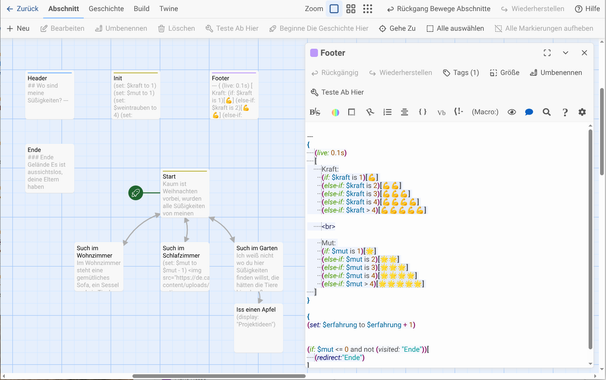The width and height of the screenshot is (606, 380).
Task: Switch to the Abschnitt tab
Action: (x=63, y=9)
